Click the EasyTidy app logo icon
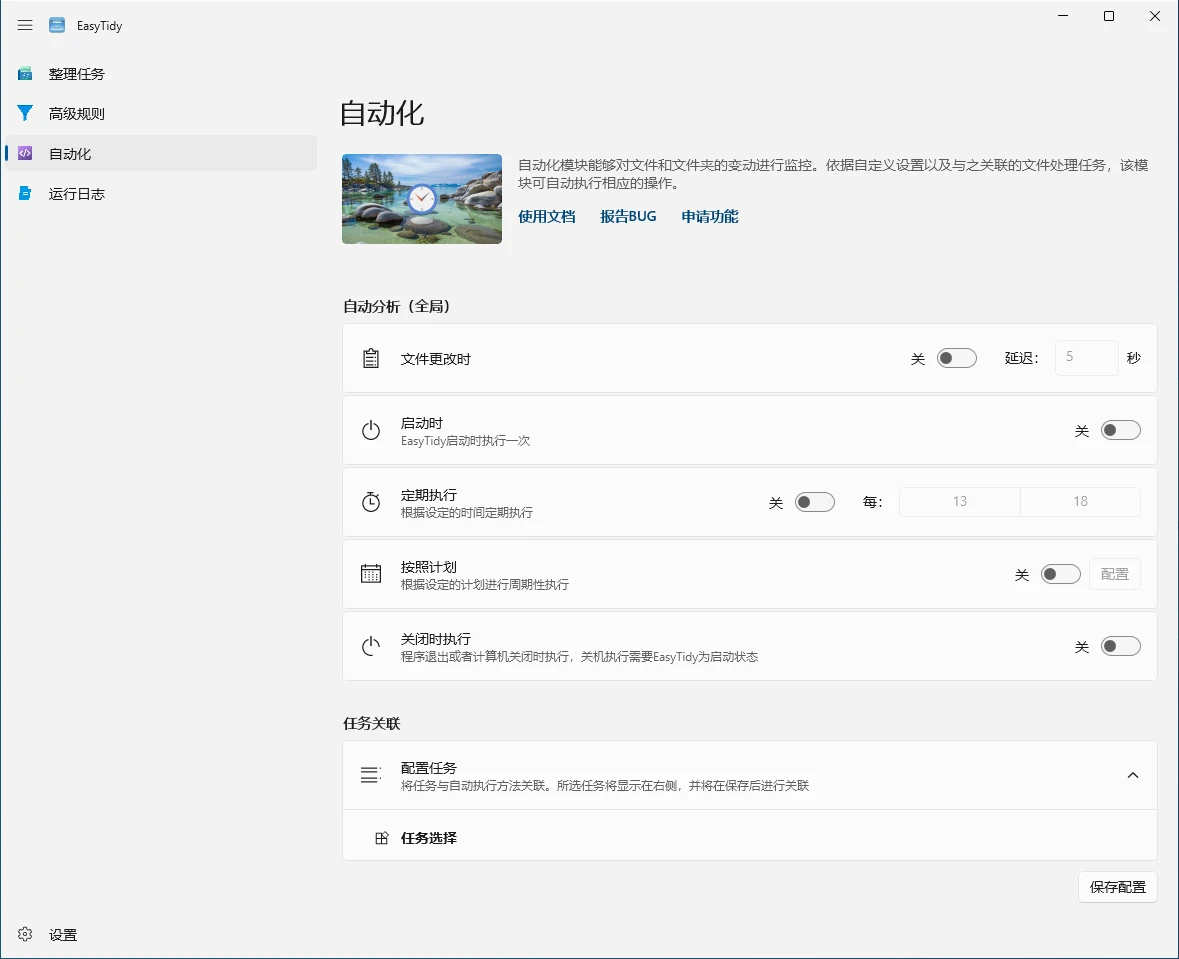1179x959 pixels. click(x=57, y=25)
